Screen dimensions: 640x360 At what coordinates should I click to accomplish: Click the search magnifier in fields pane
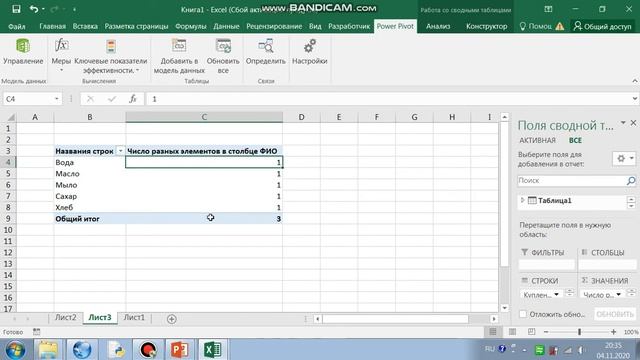(x=631, y=180)
